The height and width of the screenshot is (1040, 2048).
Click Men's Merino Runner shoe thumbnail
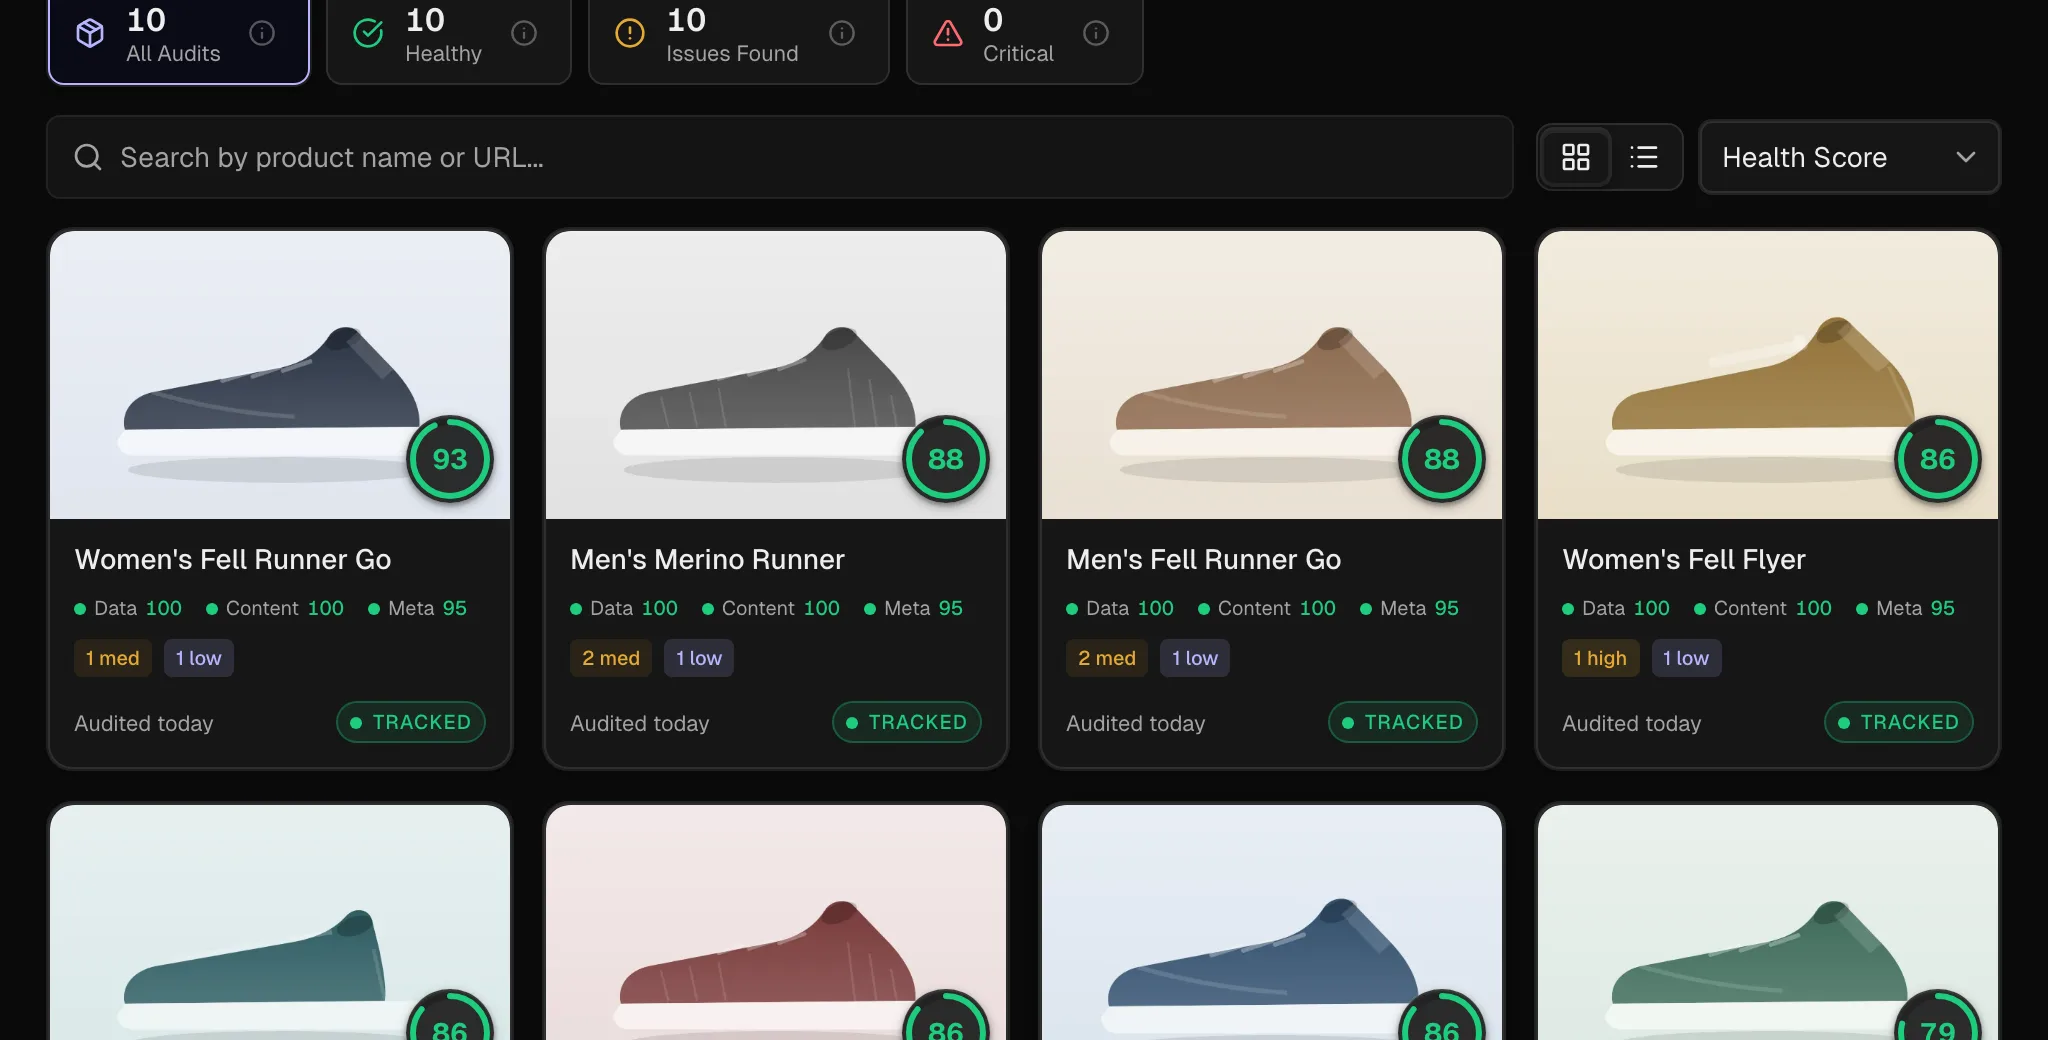[x=776, y=375]
